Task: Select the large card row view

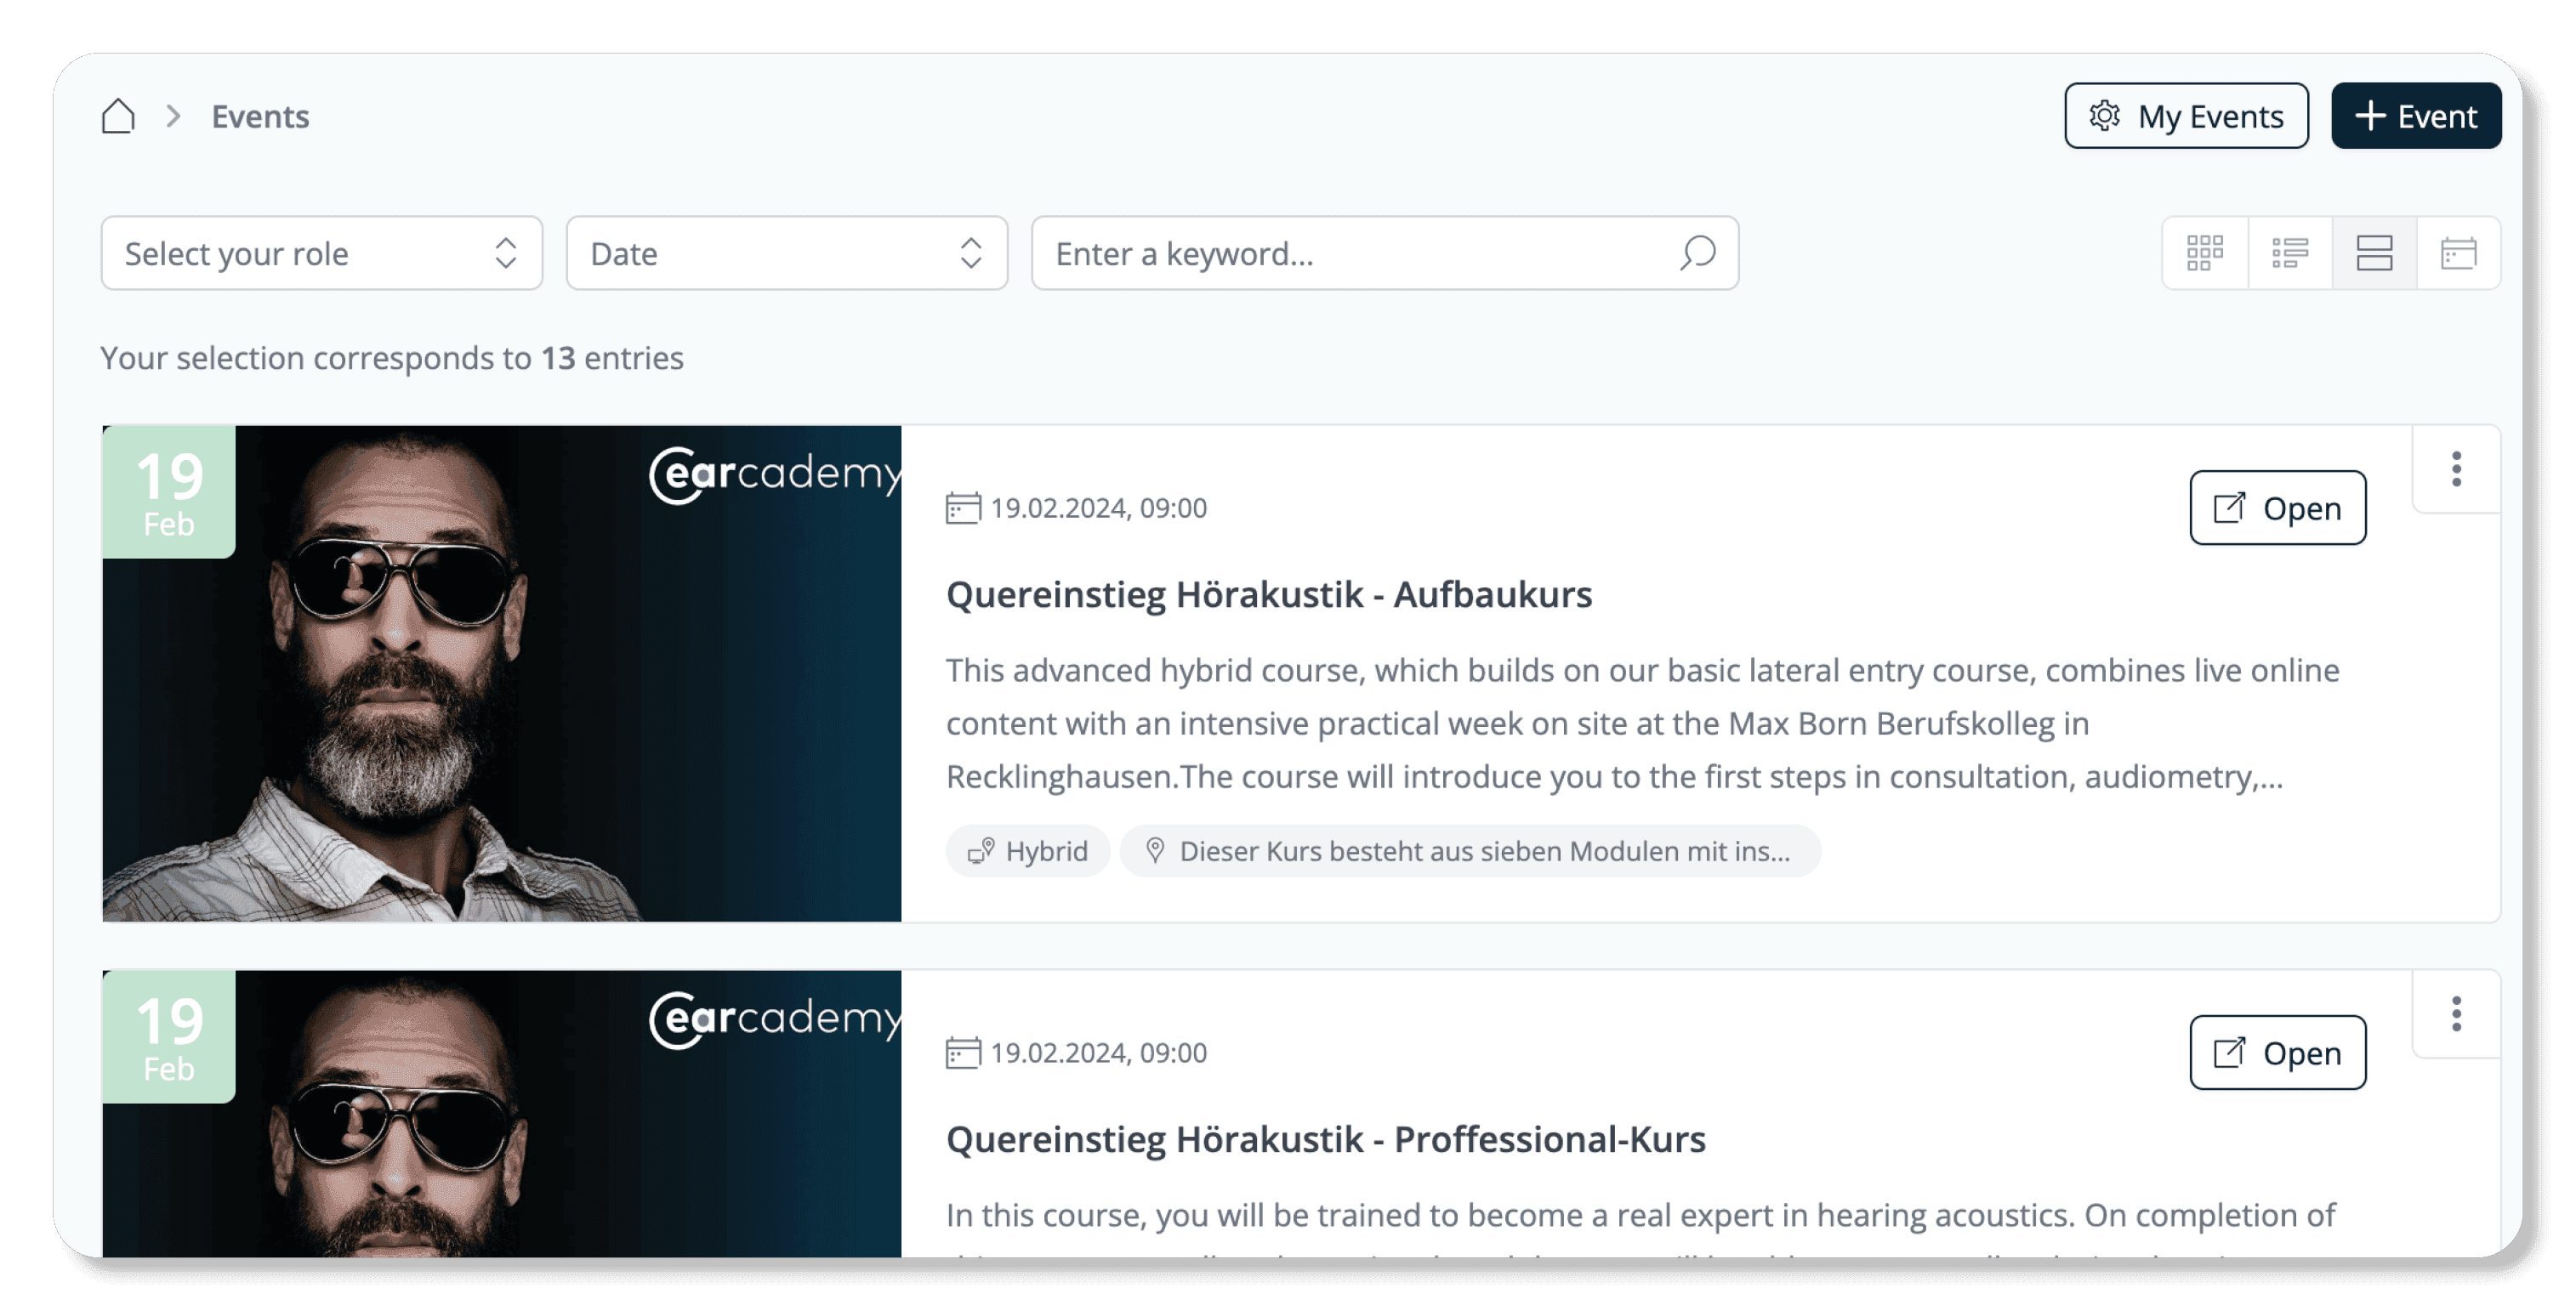Action: pos(2374,253)
